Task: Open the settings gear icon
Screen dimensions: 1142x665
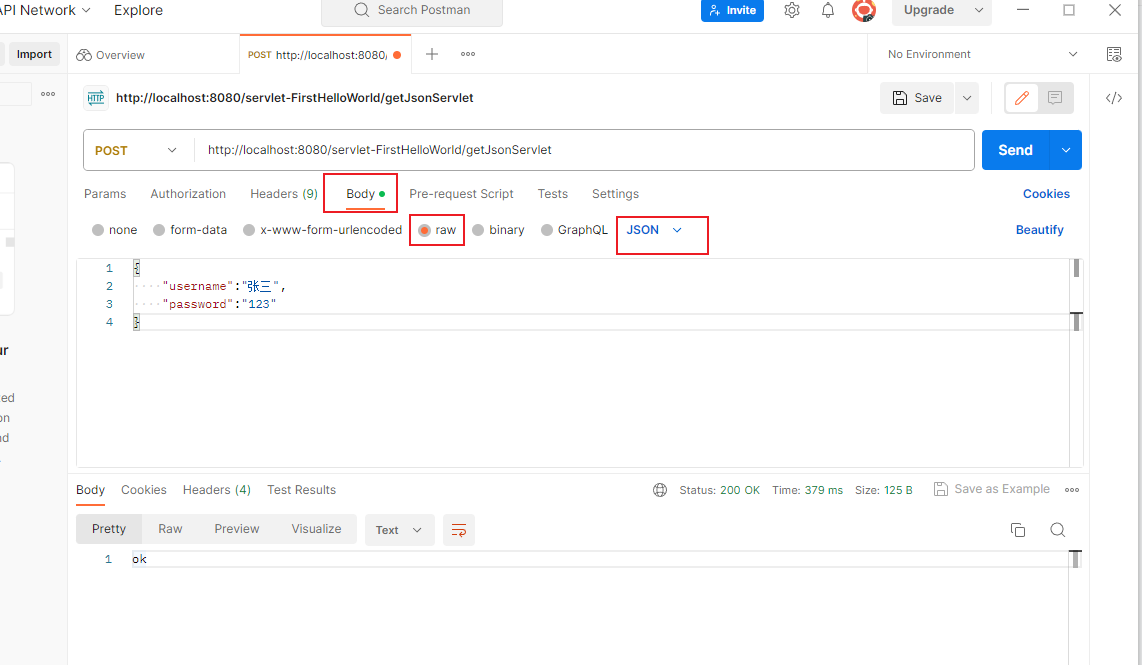Action: click(x=792, y=10)
